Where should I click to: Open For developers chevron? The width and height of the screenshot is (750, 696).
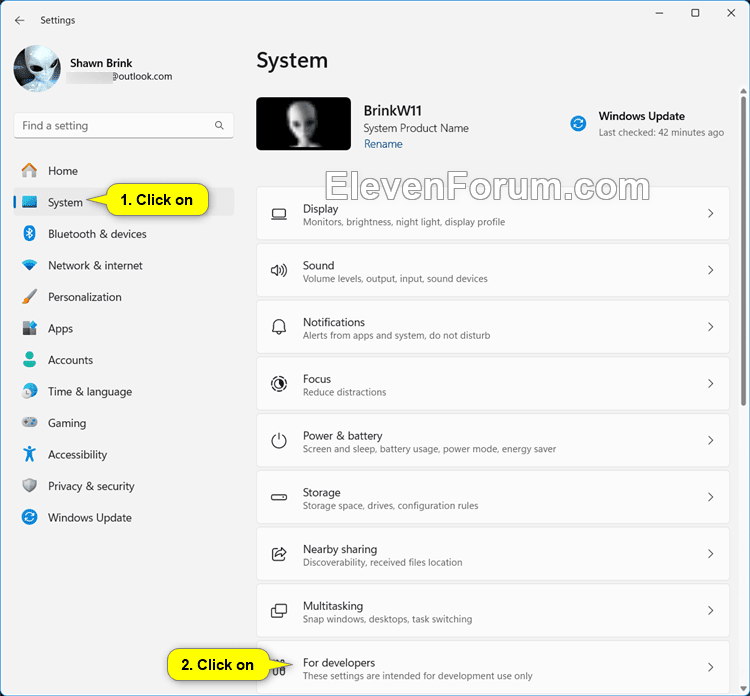coord(710,667)
